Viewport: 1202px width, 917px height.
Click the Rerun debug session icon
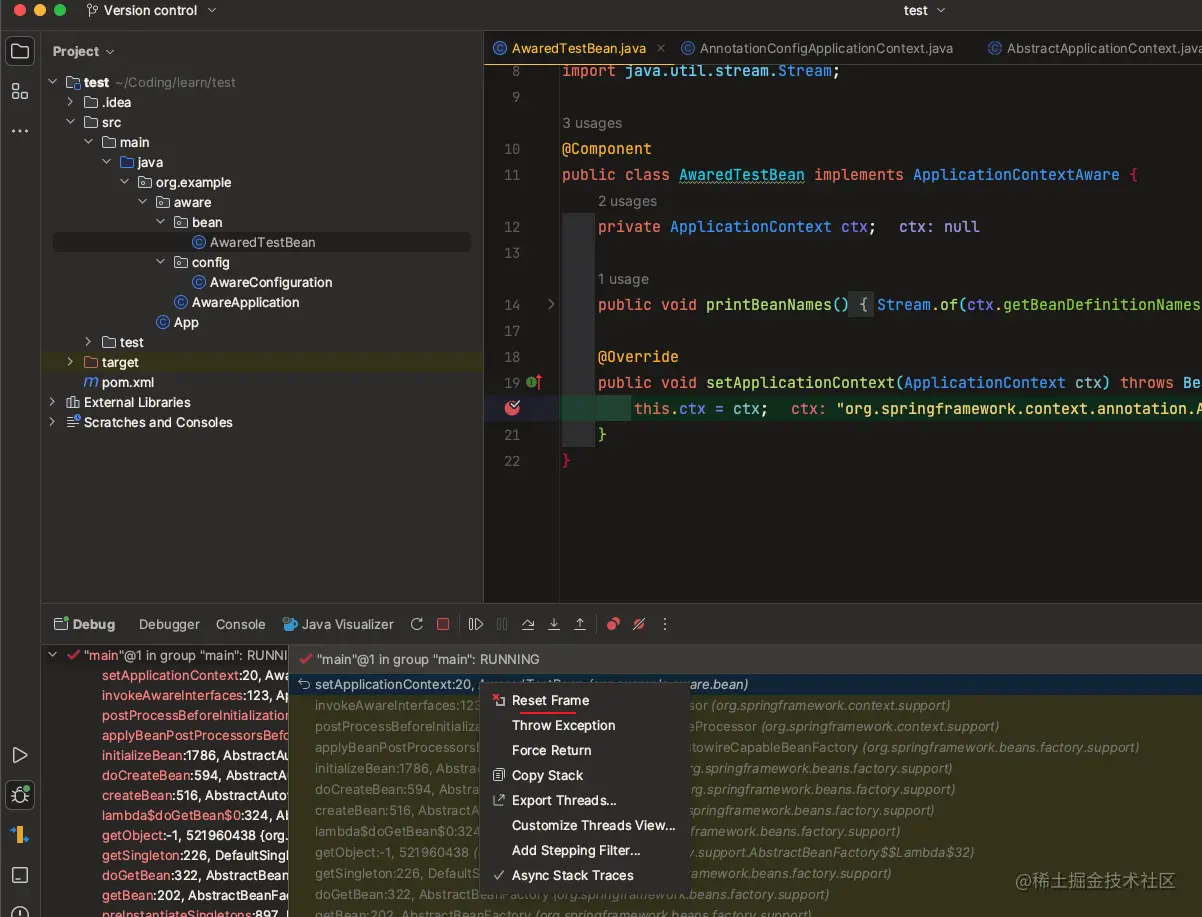point(417,624)
